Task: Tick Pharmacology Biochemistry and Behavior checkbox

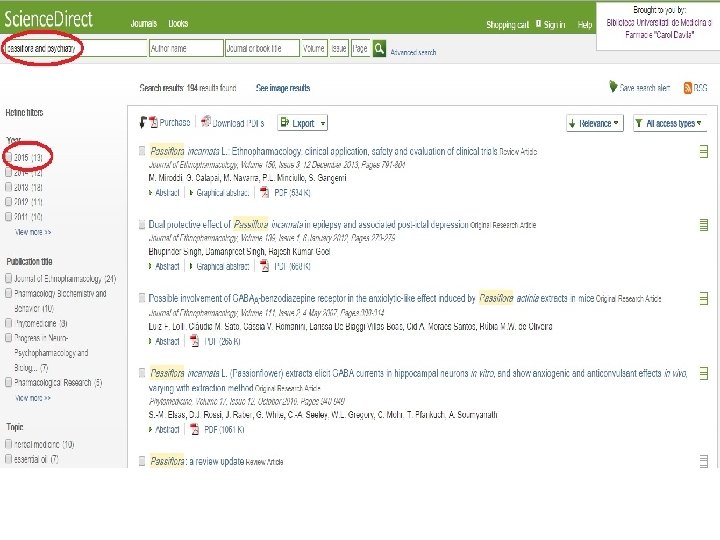Action: pyautogui.click(x=8, y=293)
